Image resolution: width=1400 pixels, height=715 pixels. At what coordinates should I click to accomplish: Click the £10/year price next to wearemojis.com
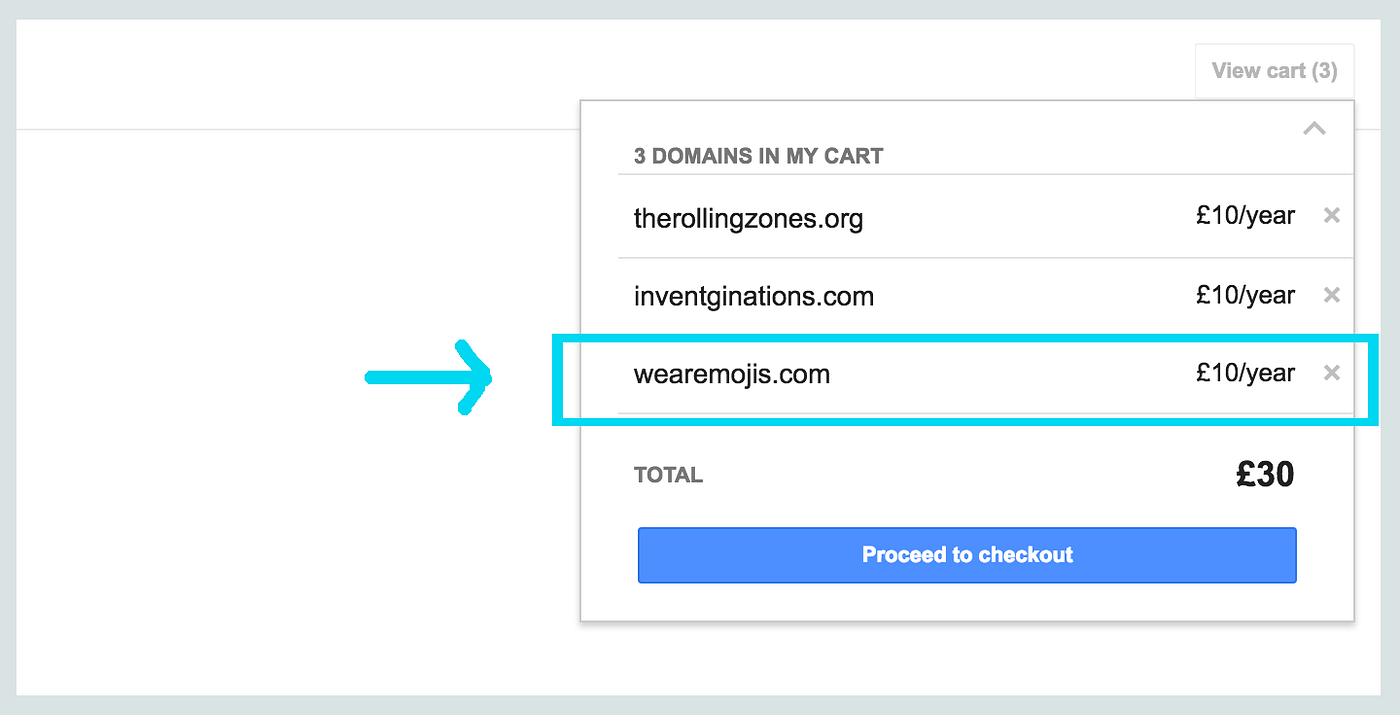coord(1245,372)
